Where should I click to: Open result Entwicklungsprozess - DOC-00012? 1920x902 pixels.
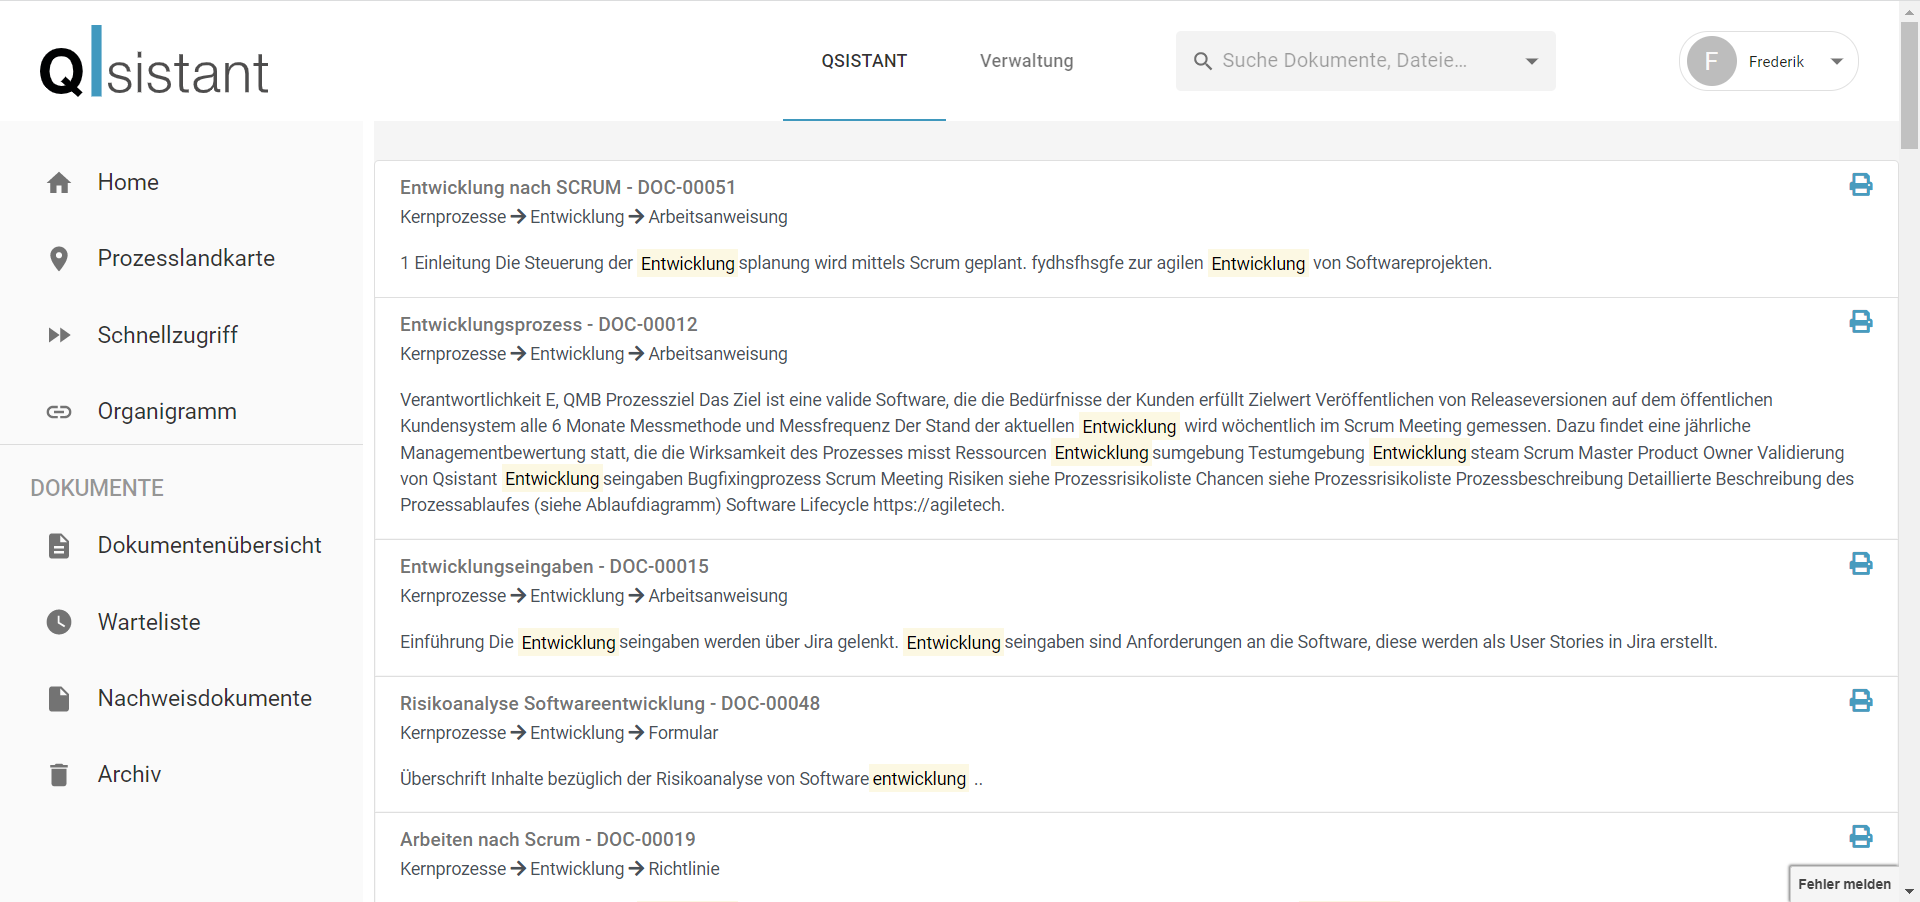click(x=549, y=325)
